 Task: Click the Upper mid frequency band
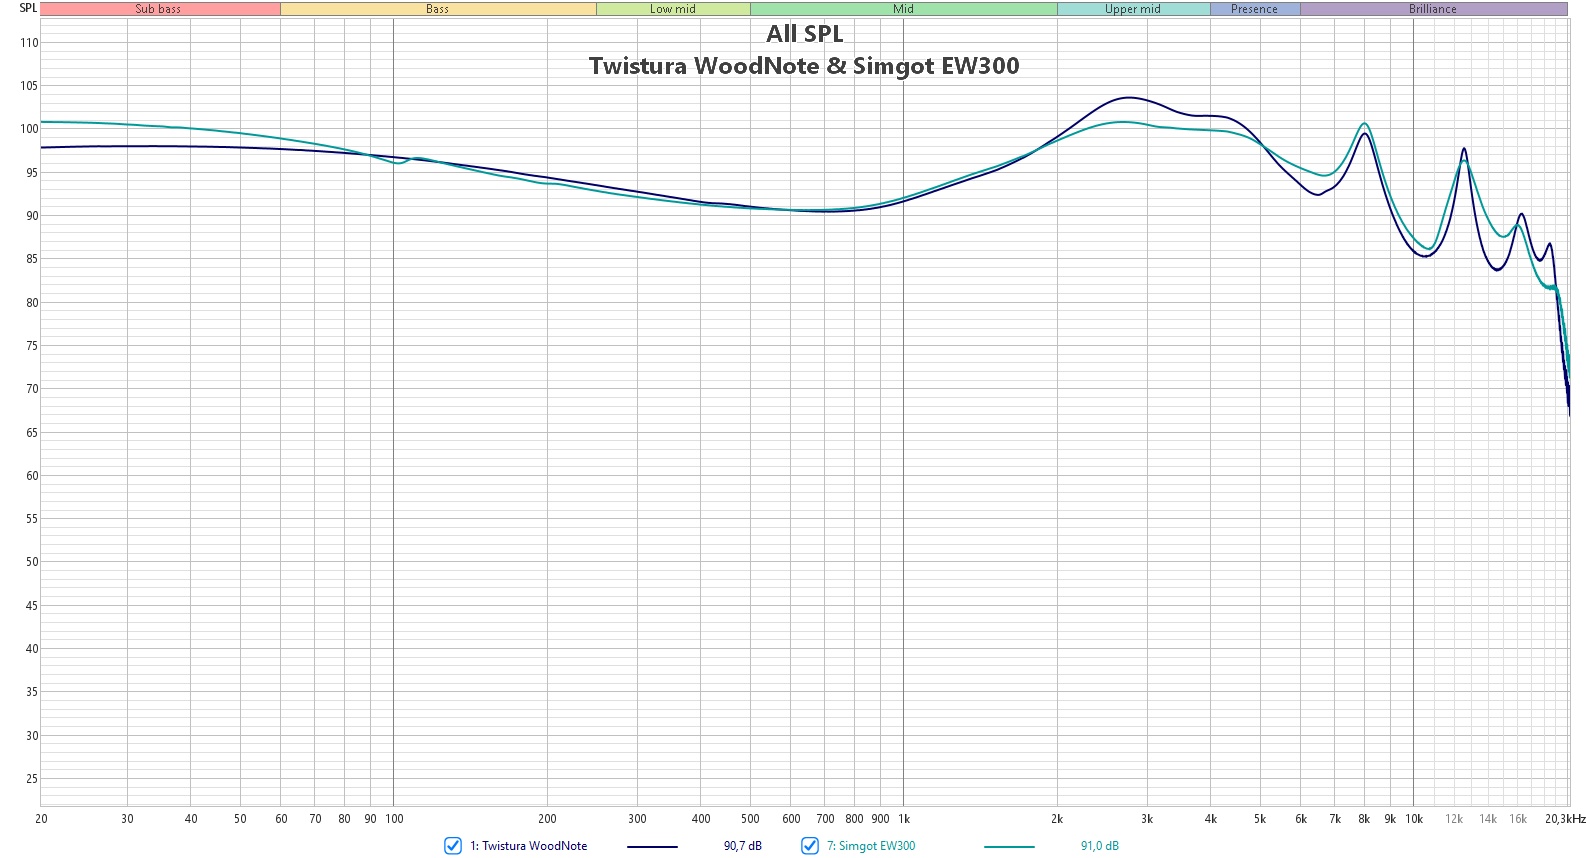[1133, 9]
